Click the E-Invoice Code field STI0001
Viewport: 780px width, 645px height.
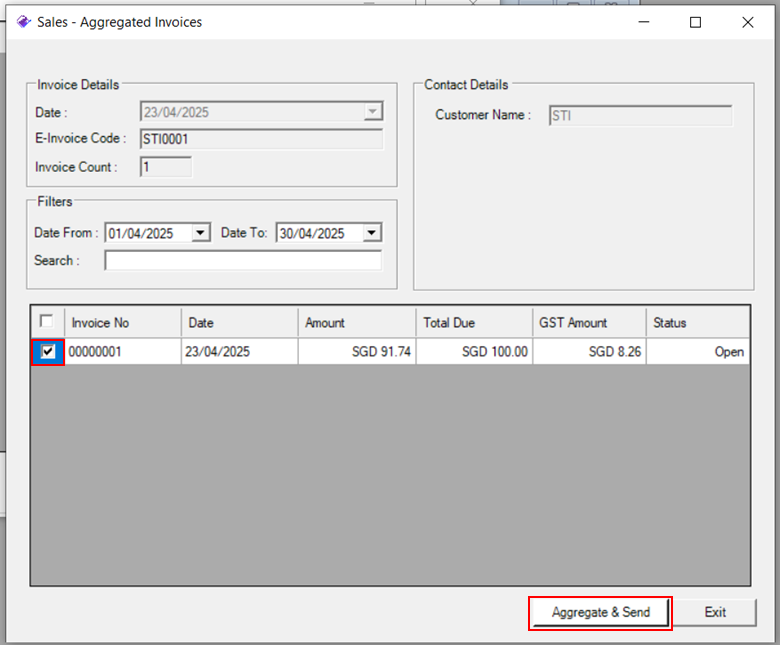[262, 139]
